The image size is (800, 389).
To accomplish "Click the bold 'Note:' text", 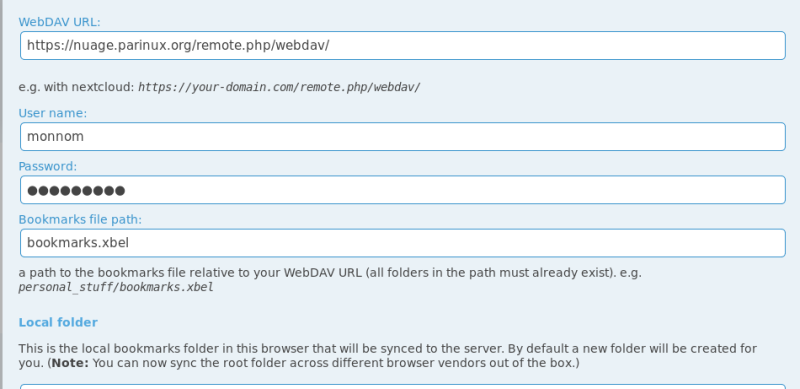I will (70, 363).
